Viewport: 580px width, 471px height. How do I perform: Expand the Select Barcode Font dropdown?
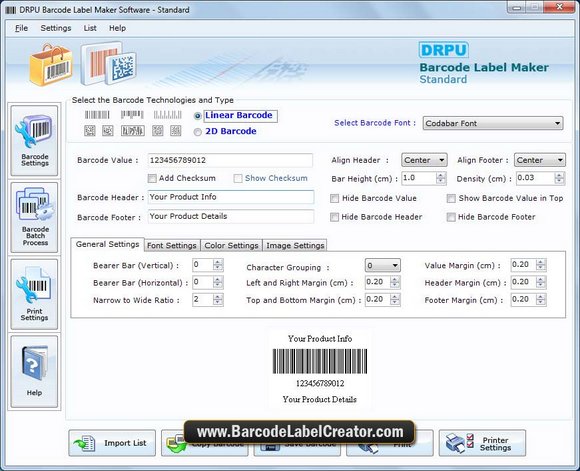[493, 123]
